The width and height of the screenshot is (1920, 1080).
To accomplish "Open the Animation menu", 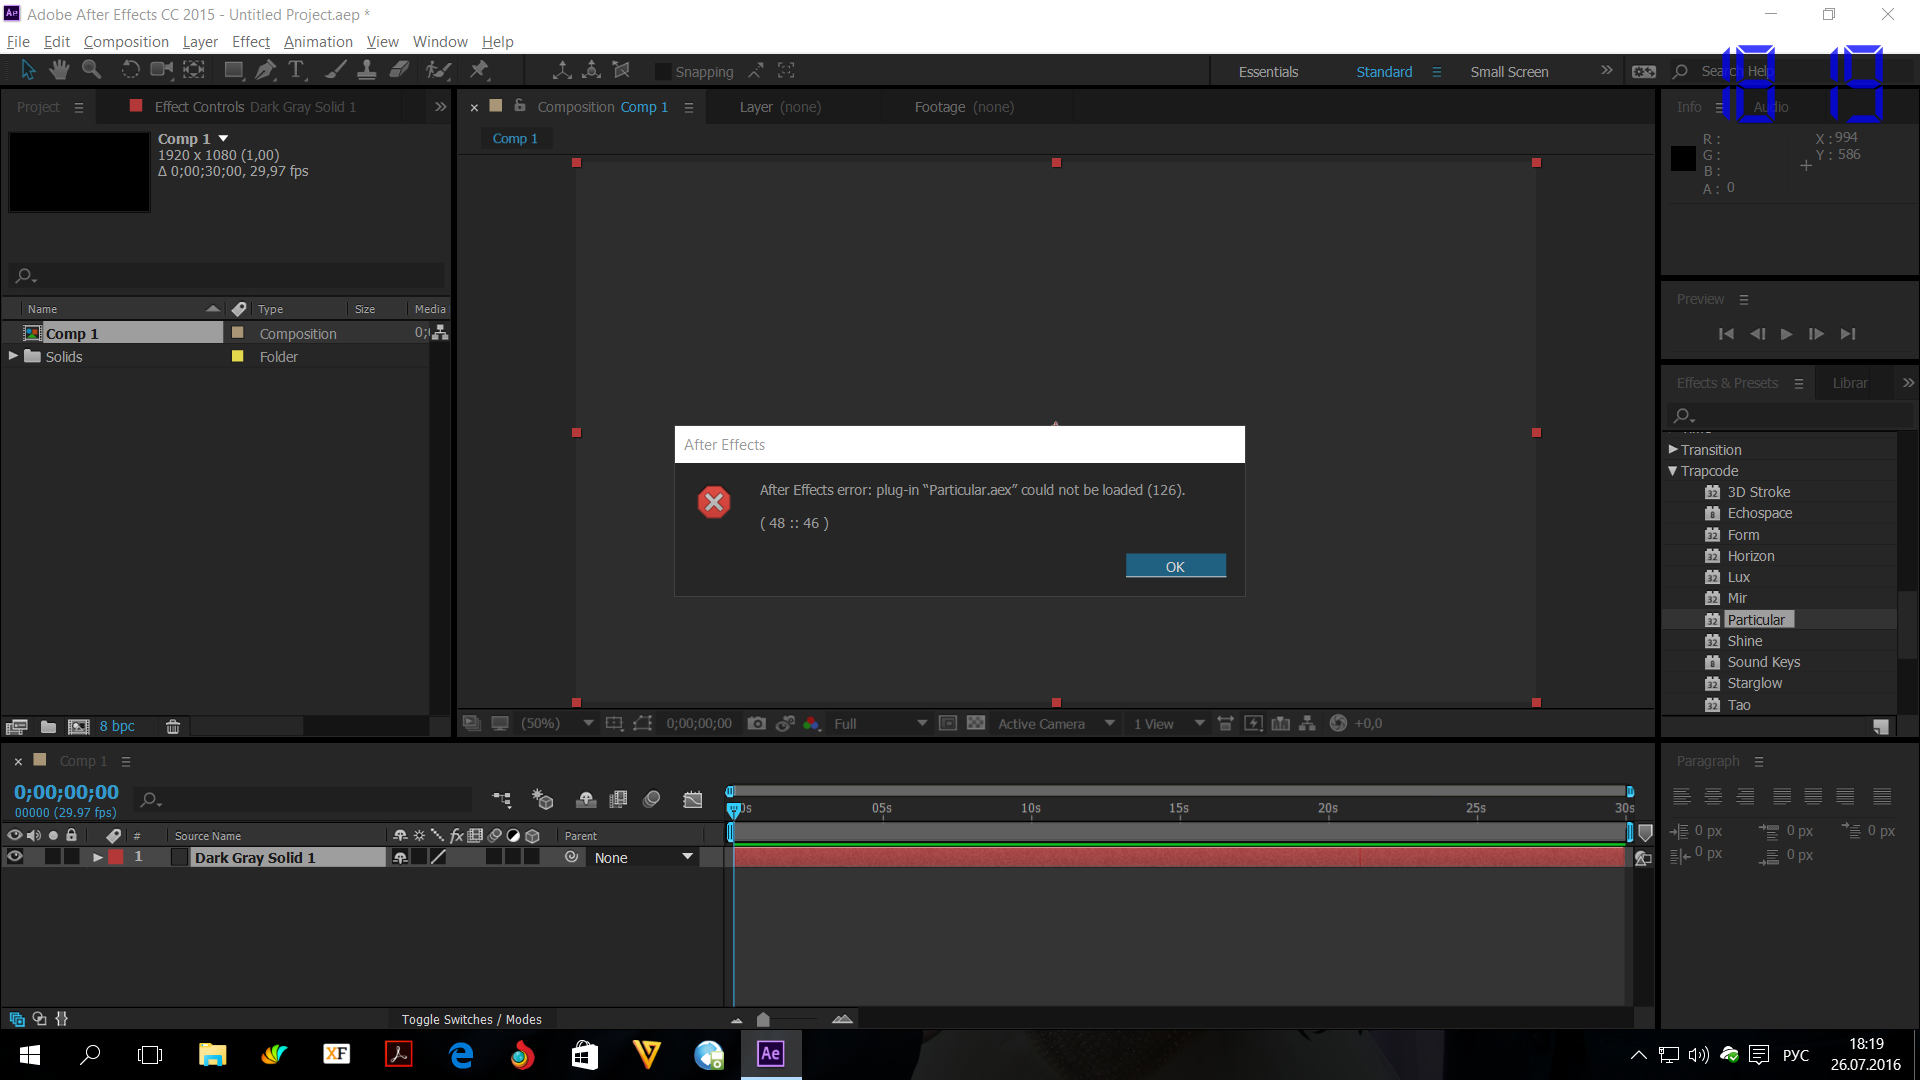I will [318, 42].
